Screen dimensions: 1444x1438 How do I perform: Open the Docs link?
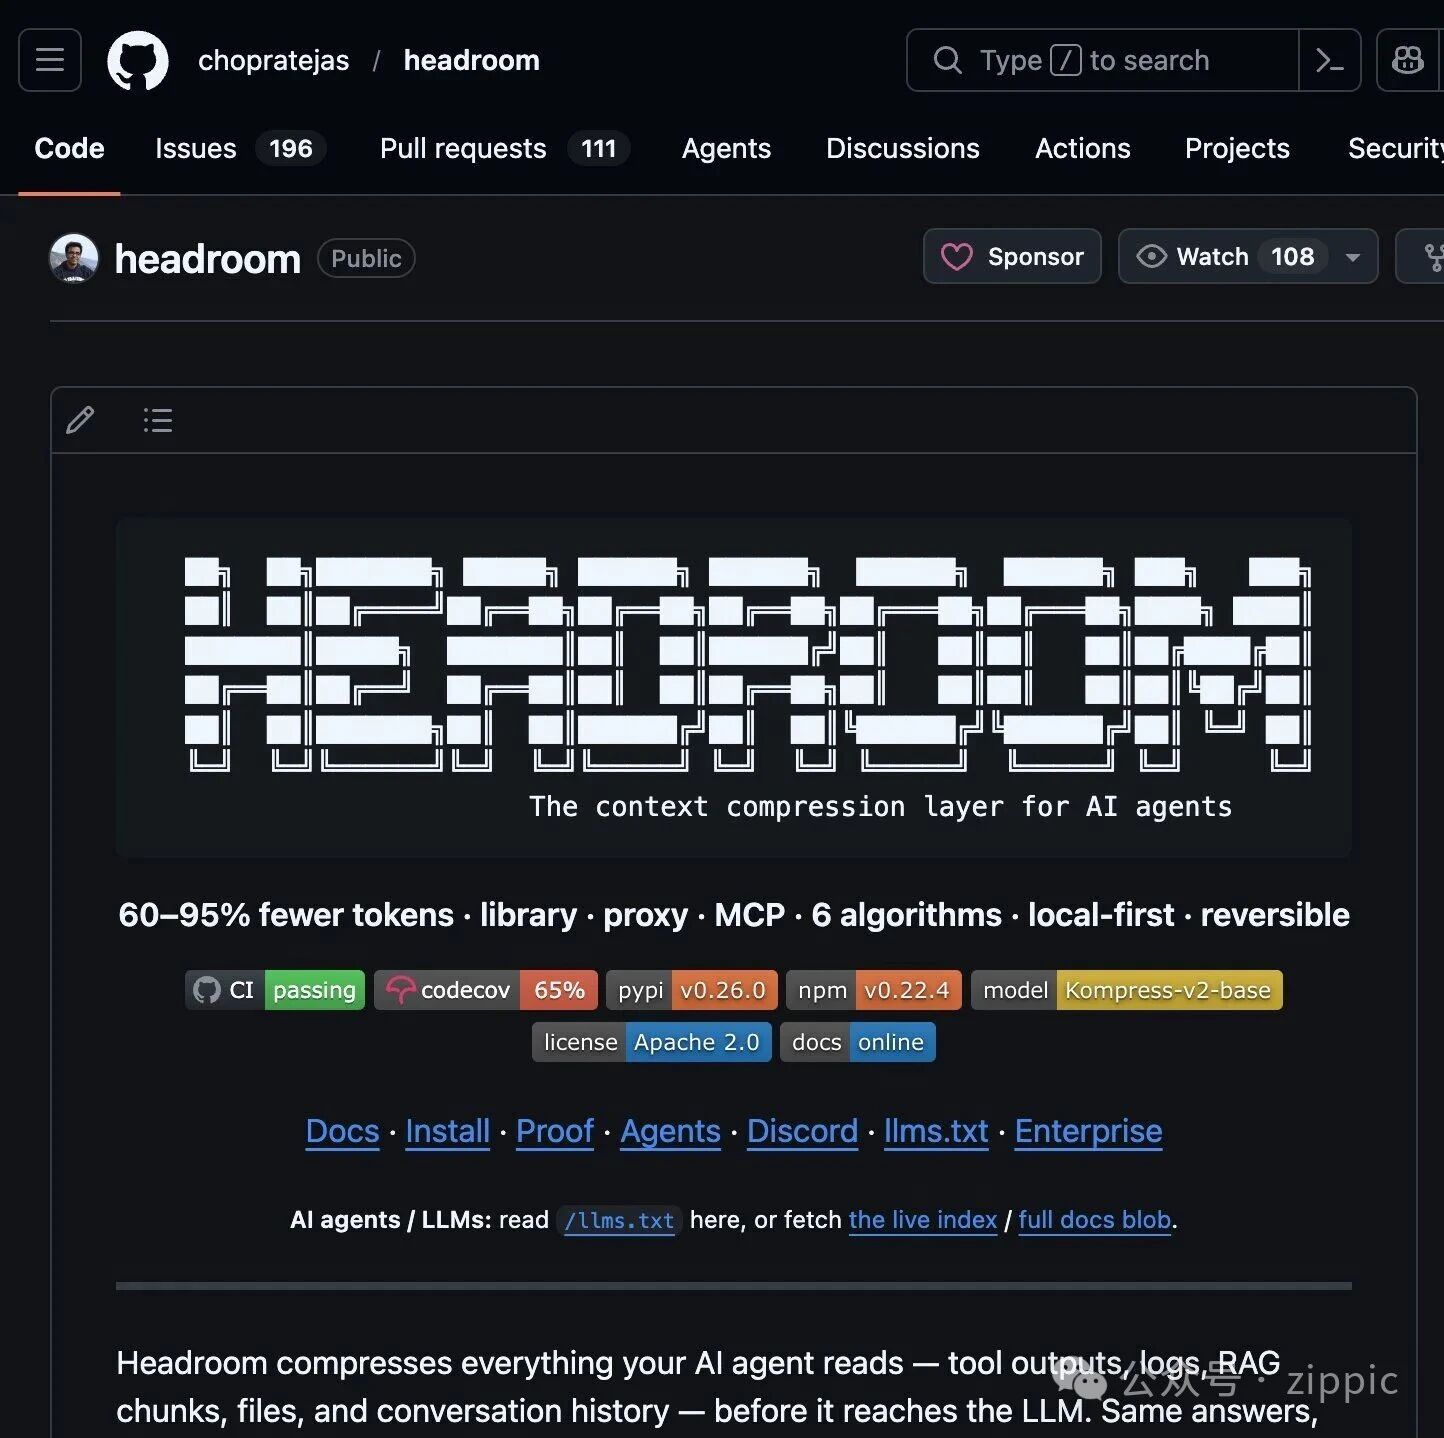pyautogui.click(x=343, y=1131)
